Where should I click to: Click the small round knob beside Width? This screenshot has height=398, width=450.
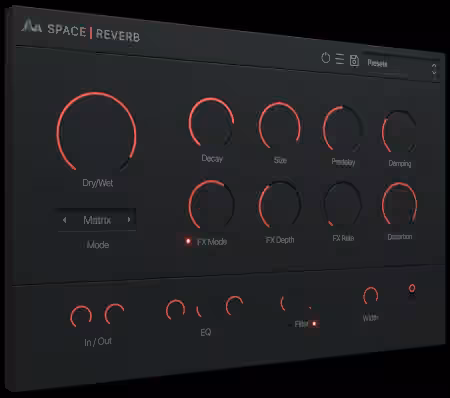pyautogui.click(x=412, y=288)
